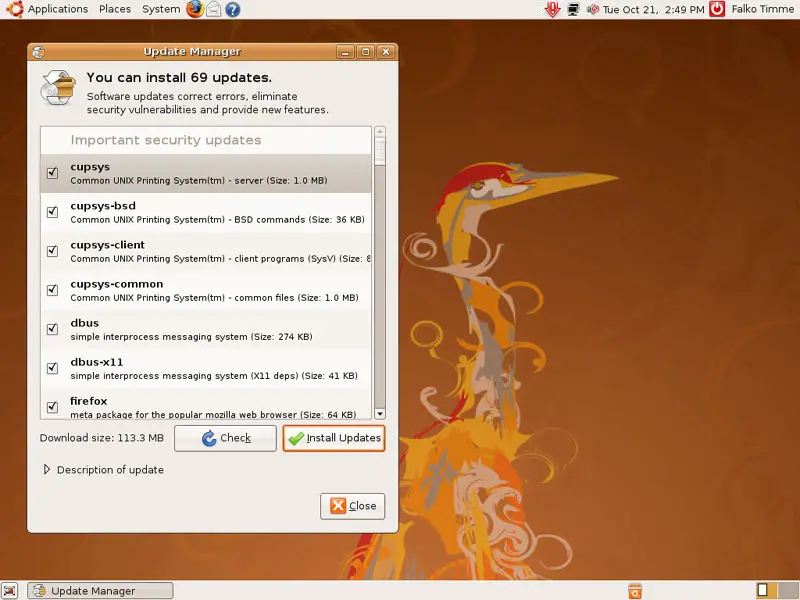800x600 pixels.
Task: Click the 'Important security updates' list header
Action: [x=166, y=140]
